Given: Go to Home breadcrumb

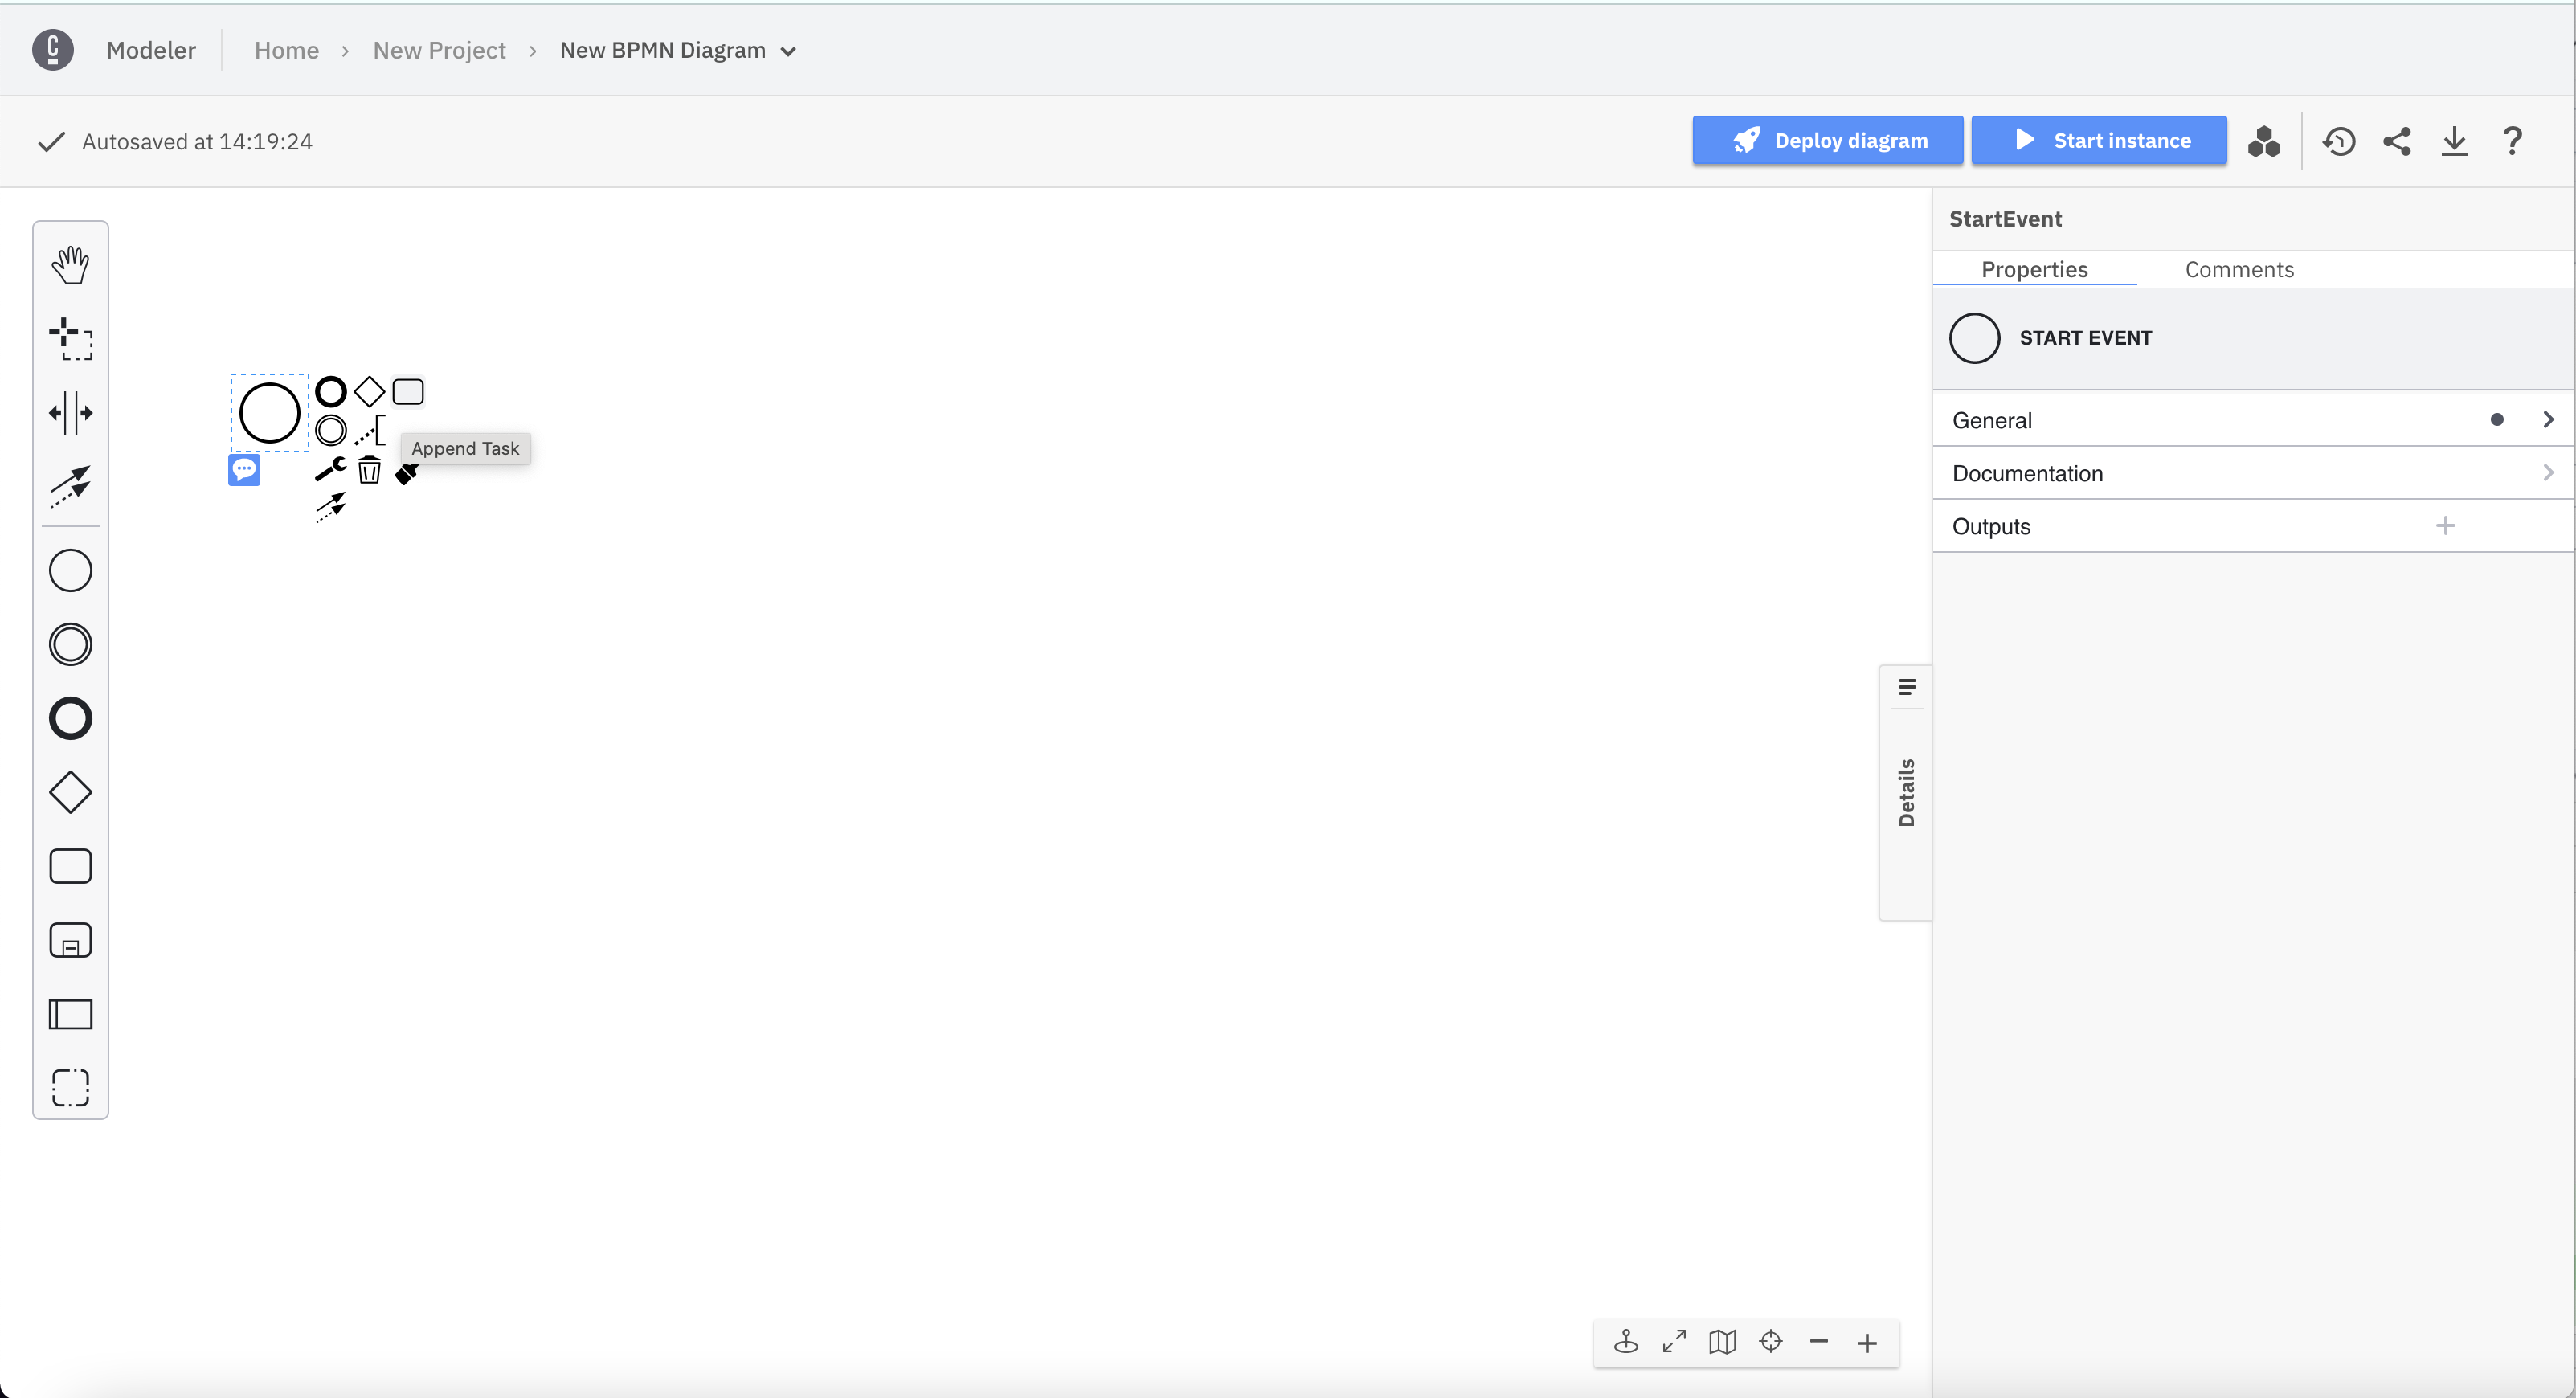Looking at the screenshot, I should pyautogui.click(x=286, y=50).
